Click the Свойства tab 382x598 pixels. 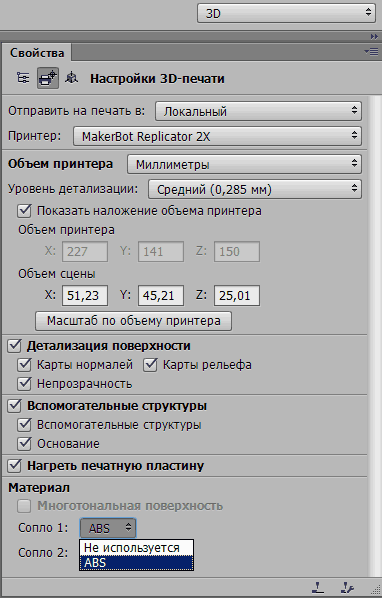pyautogui.click(x=37, y=52)
